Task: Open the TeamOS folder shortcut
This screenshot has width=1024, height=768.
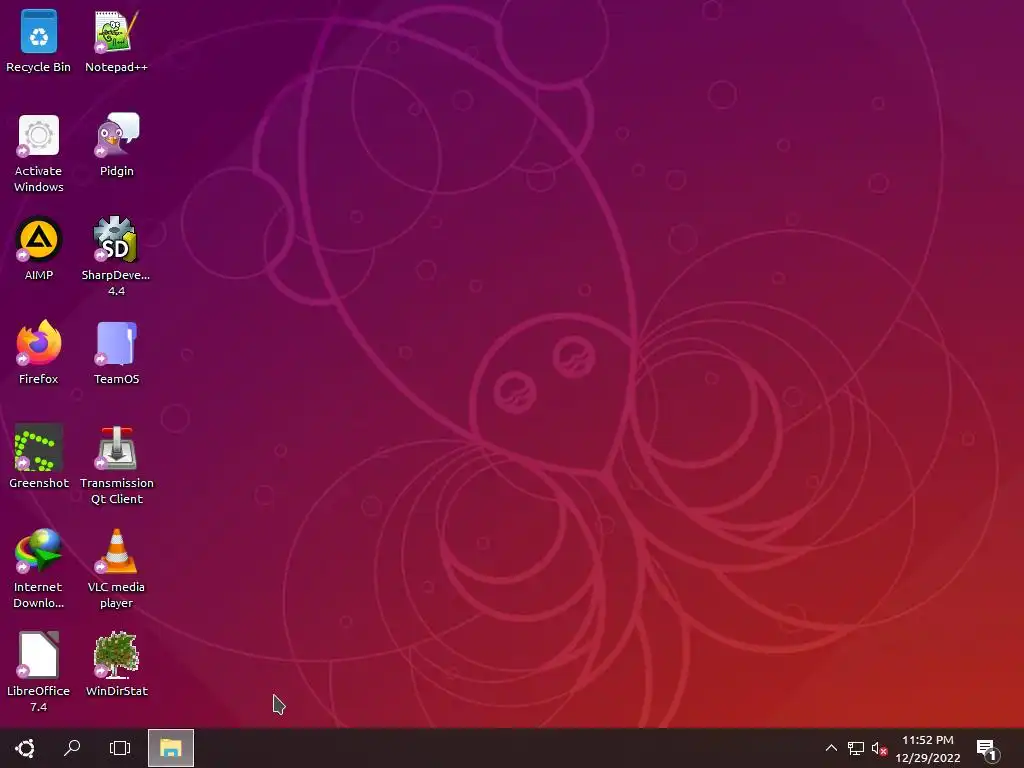Action: 116,353
